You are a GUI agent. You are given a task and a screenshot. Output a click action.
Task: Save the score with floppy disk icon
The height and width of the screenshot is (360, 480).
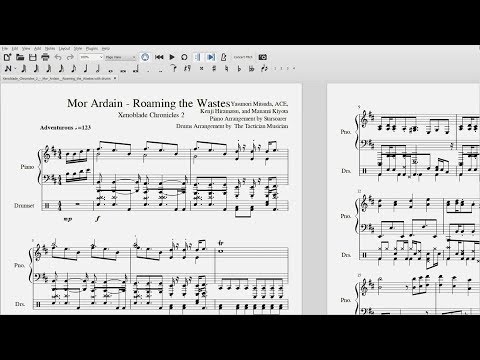tap(32, 57)
